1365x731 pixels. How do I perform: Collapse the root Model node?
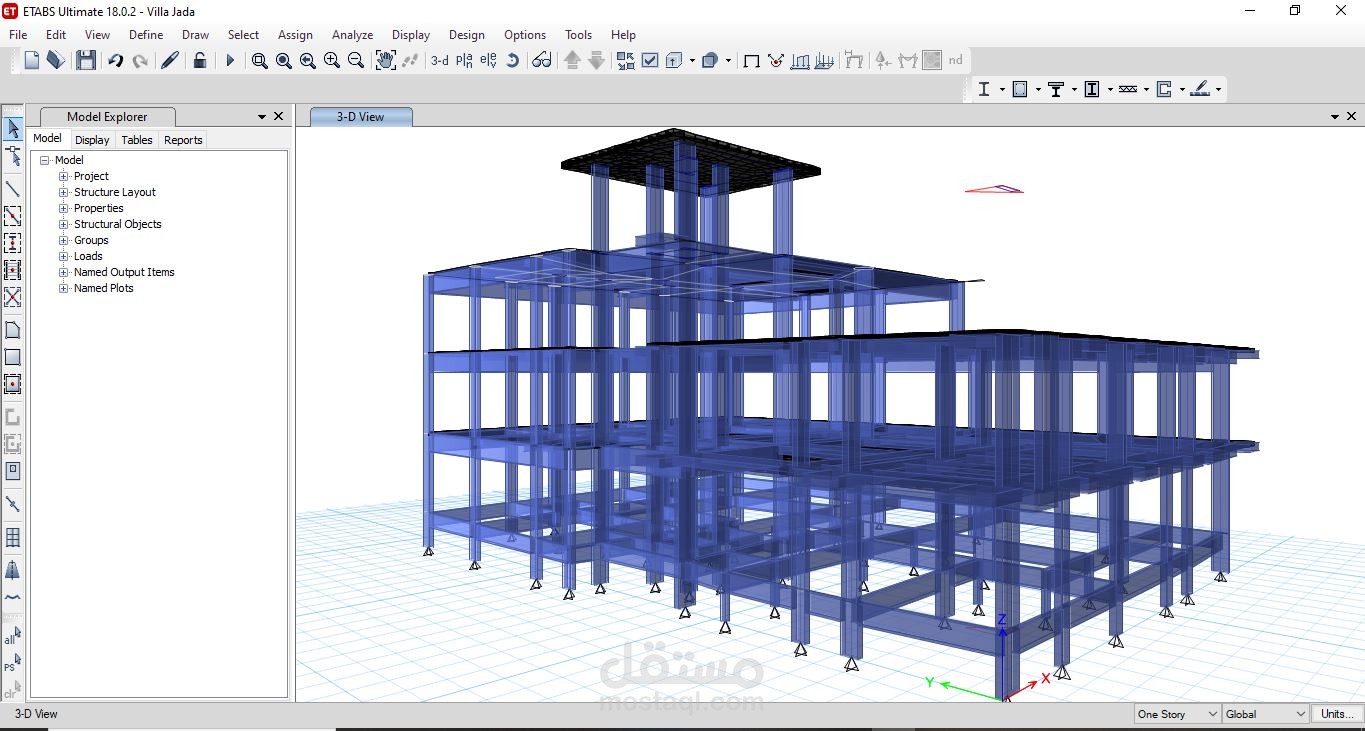45,160
